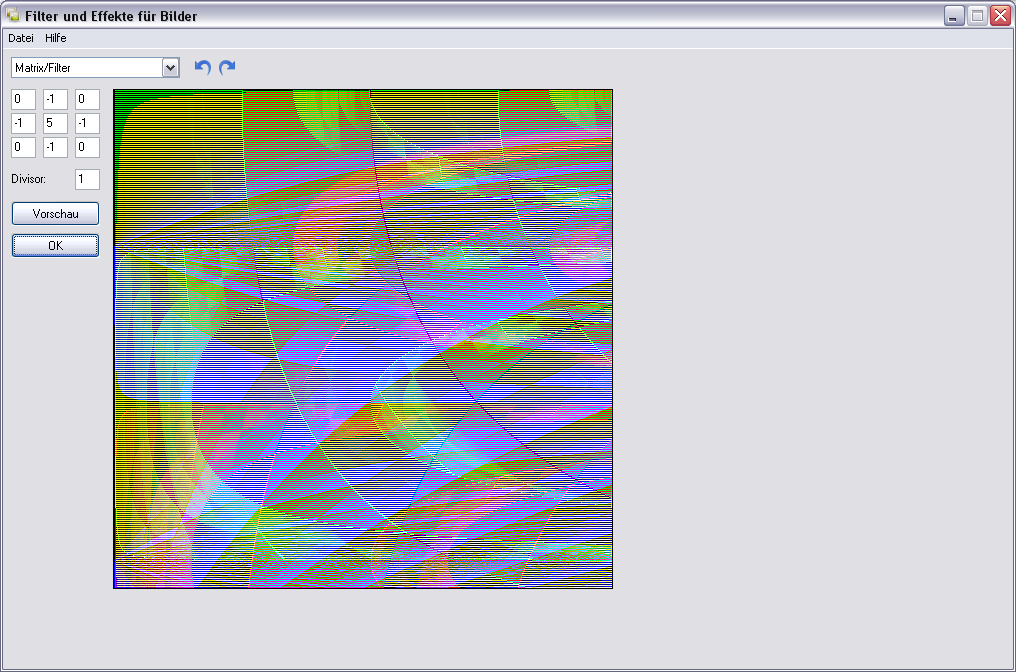Select the top-right matrix cell field
Screen dimensions: 1016x672
click(x=87, y=99)
